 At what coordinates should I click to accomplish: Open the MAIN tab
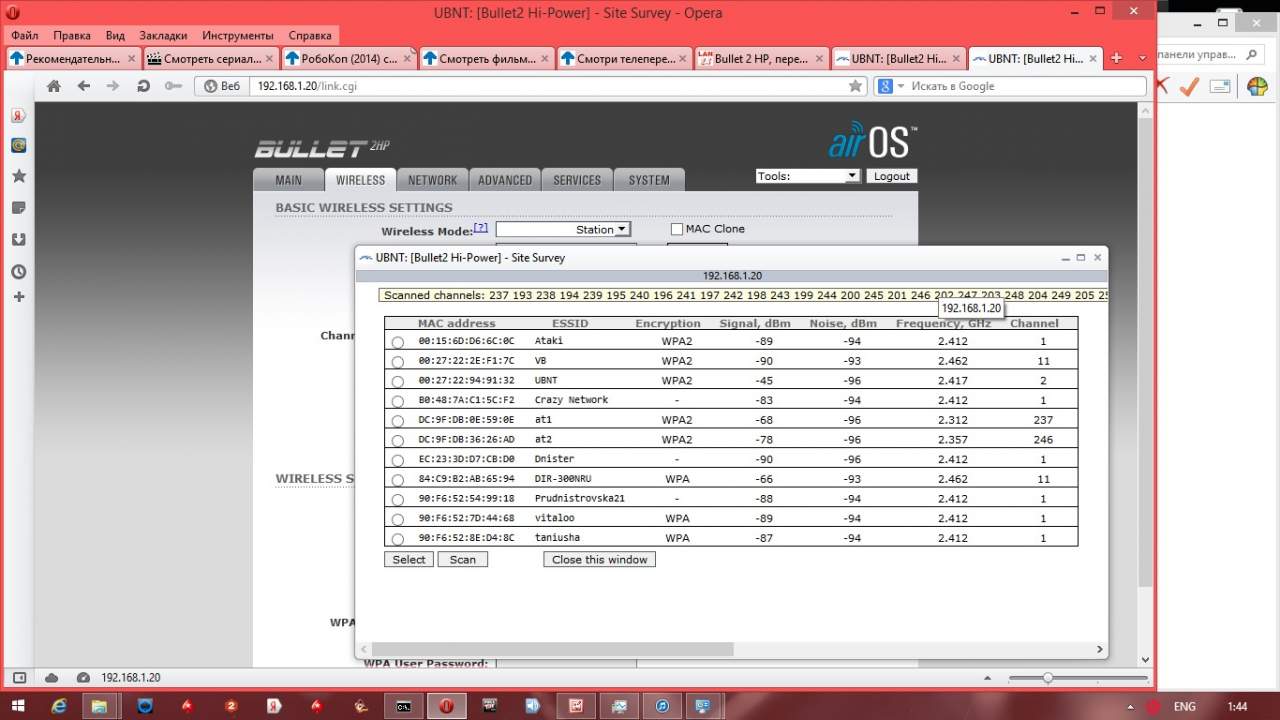pyautogui.click(x=288, y=180)
